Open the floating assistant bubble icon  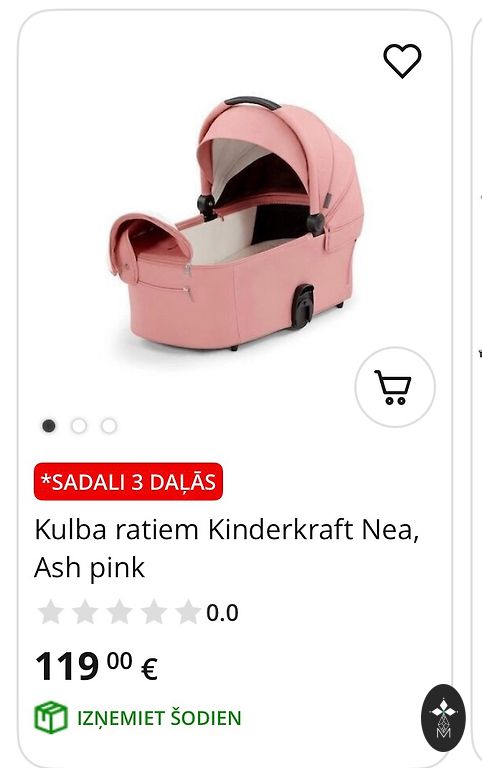pyautogui.click(x=443, y=718)
